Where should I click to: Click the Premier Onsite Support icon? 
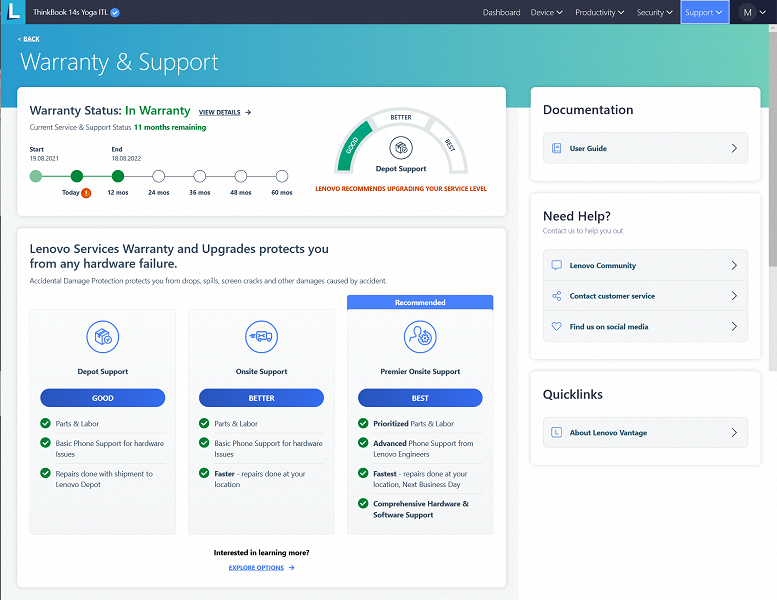[420, 336]
